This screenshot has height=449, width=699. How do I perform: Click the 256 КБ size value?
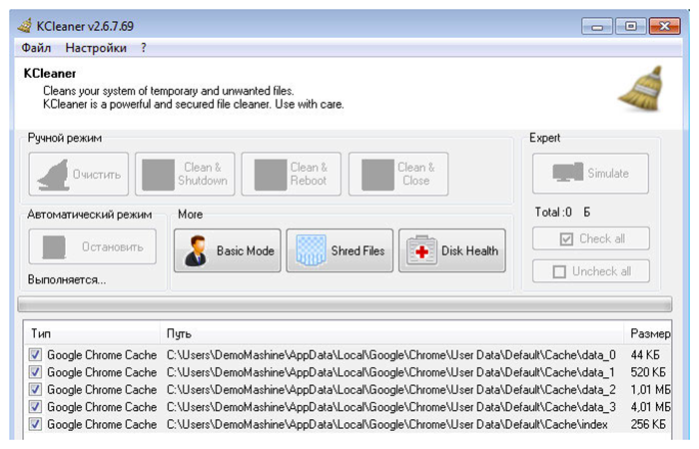tap(648, 424)
